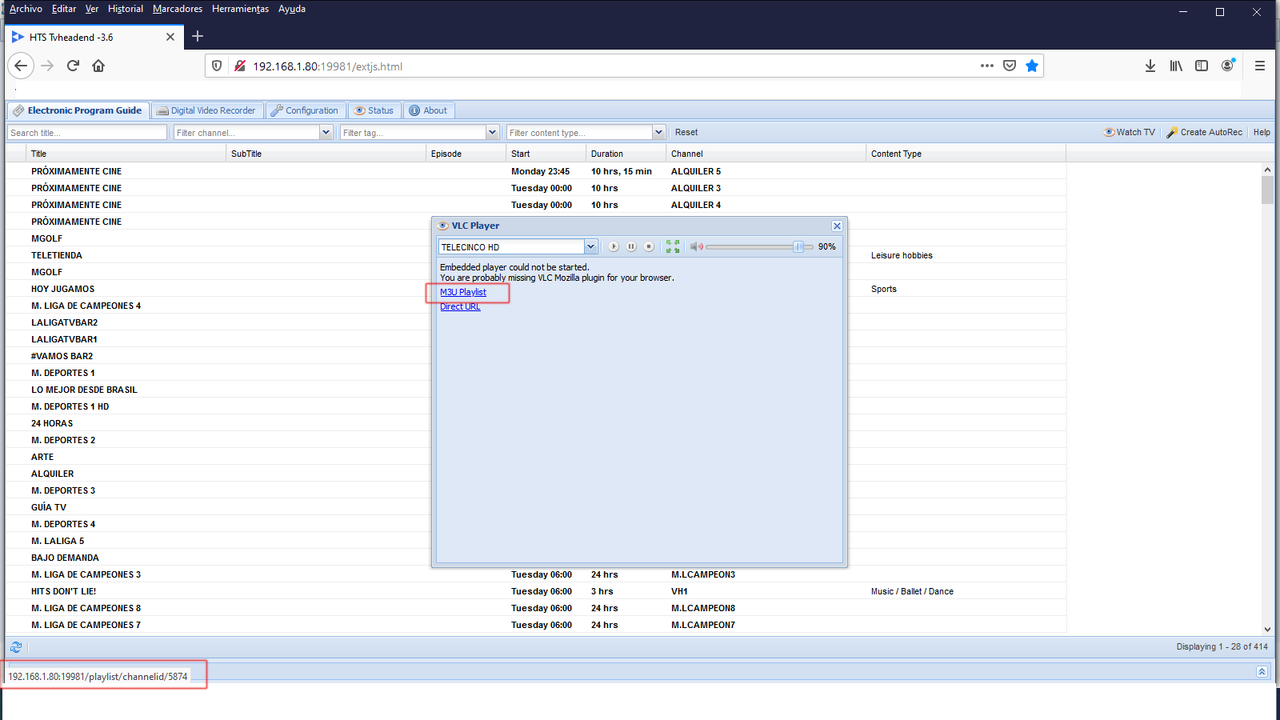Open the Filter tag dropdown arrow
This screenshot has width=1280, height=720.
coord(492,132)
